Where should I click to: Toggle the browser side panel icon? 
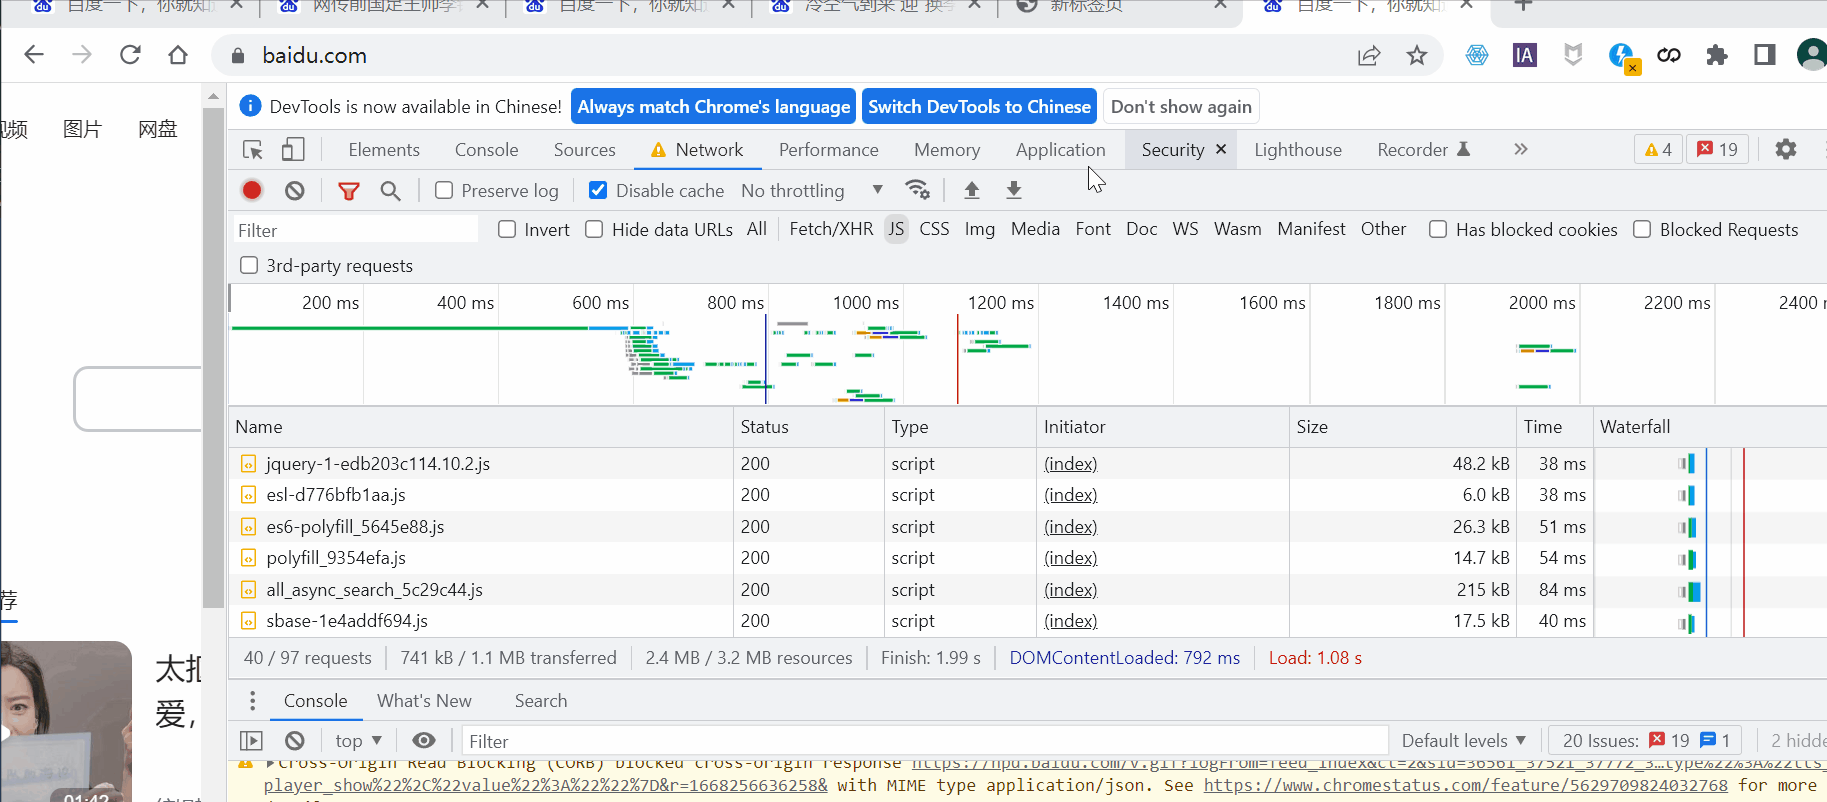(1765, 55)
